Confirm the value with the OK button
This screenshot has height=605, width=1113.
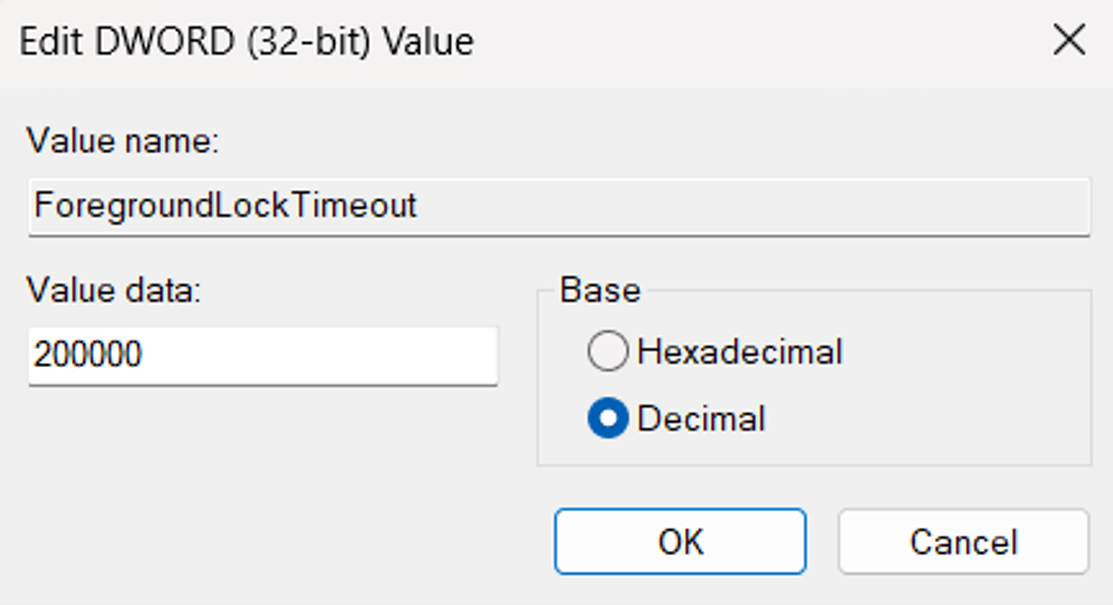coord(680,541)
